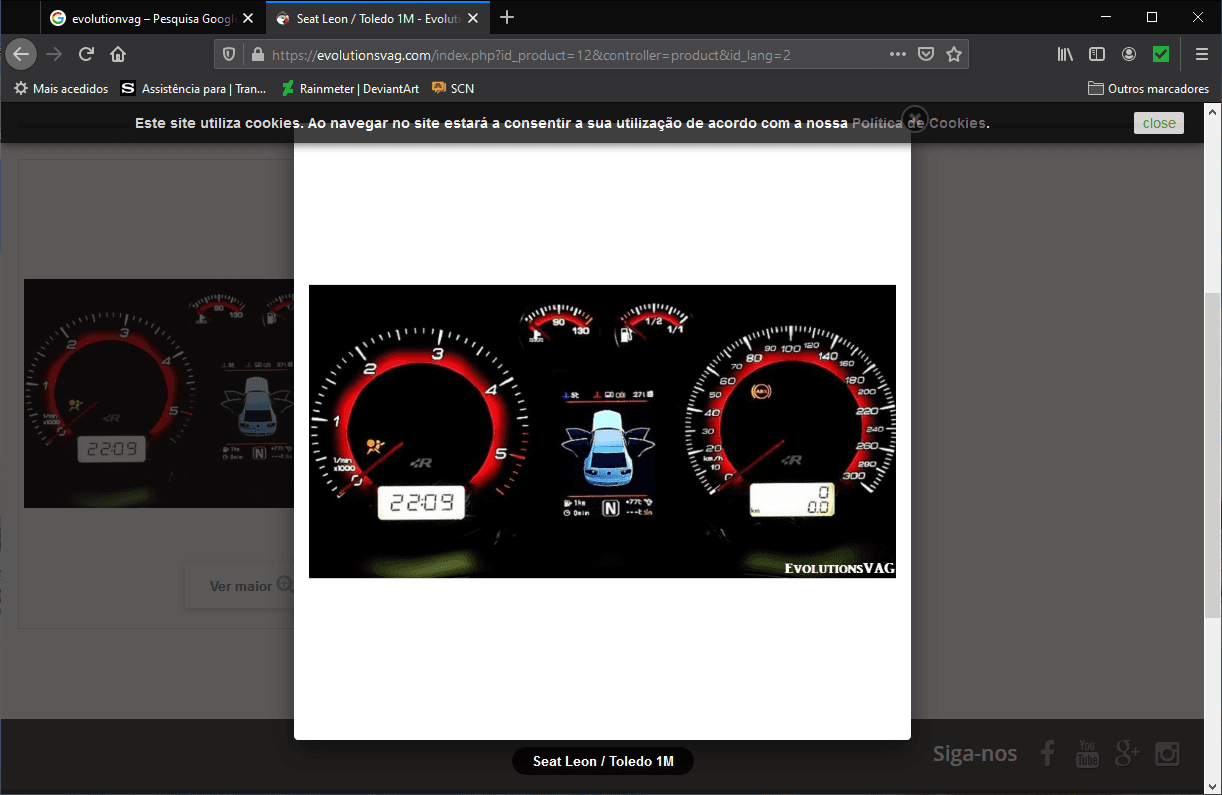Viewport: 1222px width, 795px height.
Task: Open the tracking protection shield panel
Action: 229,55
